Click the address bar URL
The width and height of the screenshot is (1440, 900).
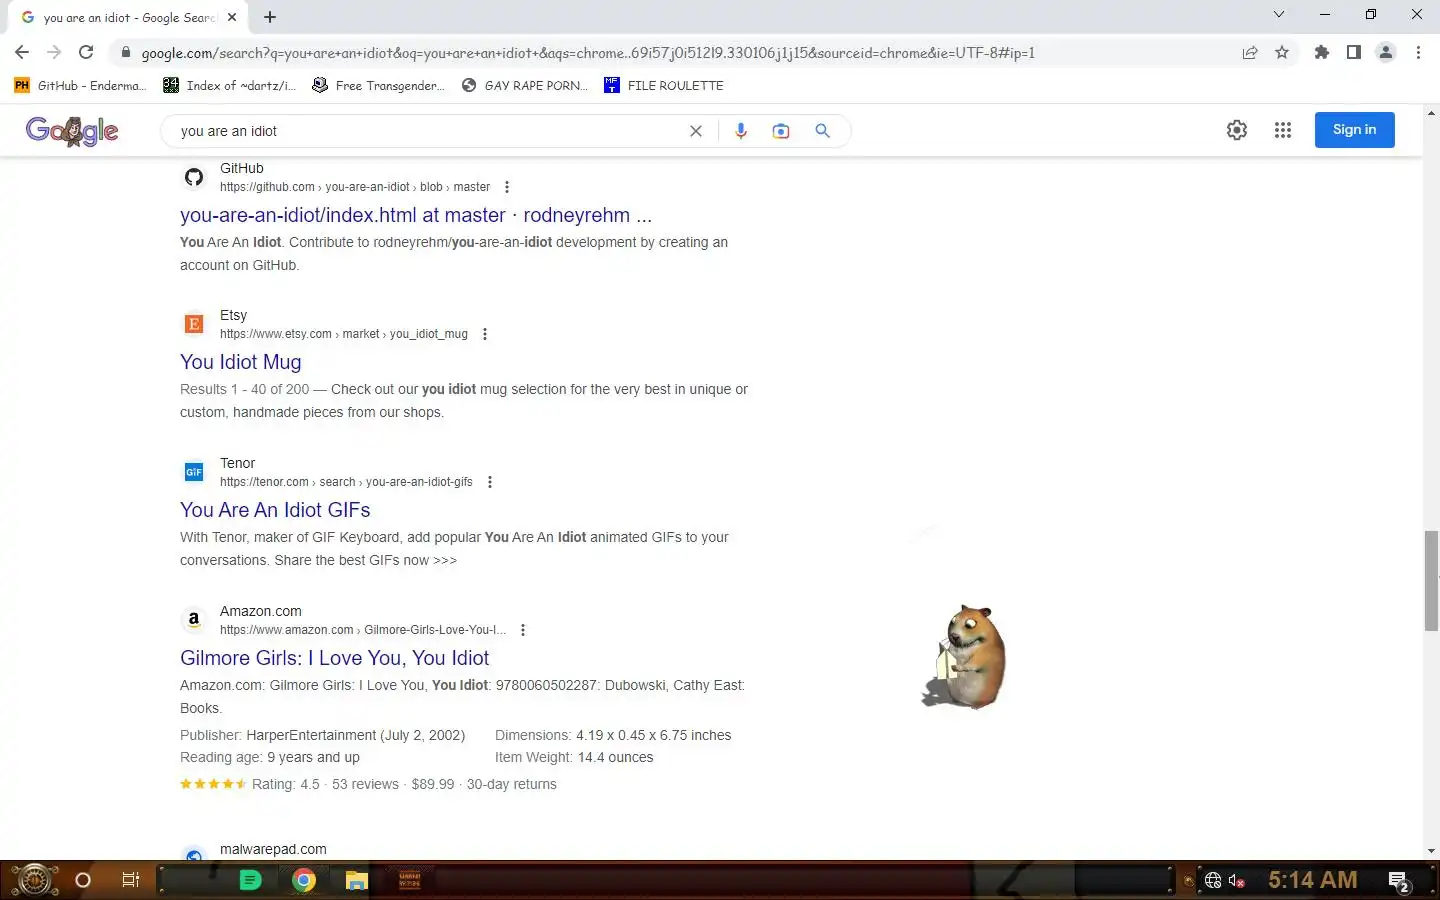[x=588, y=53]
